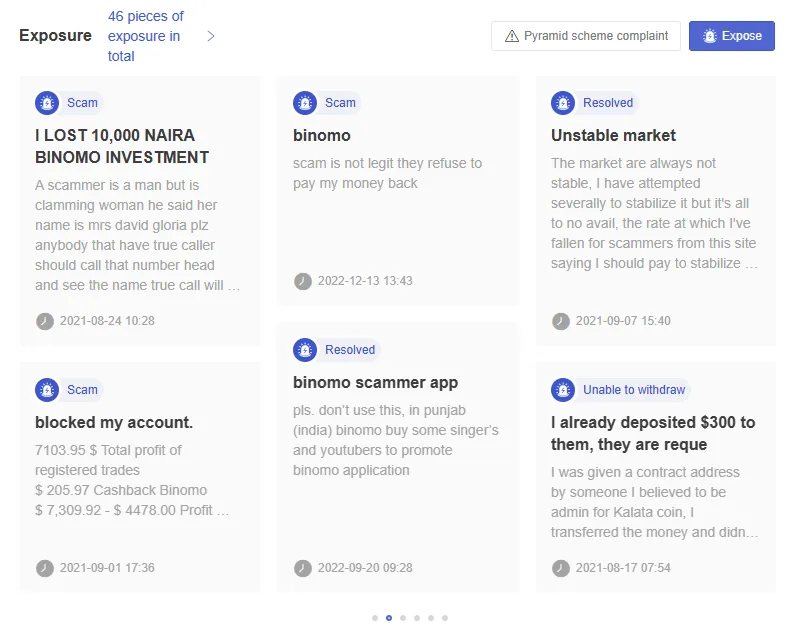Open 'I LOST 10,000 NAIRA BINOMO INVESTMENT' post
Screen dimensions: 796x638
122,147
